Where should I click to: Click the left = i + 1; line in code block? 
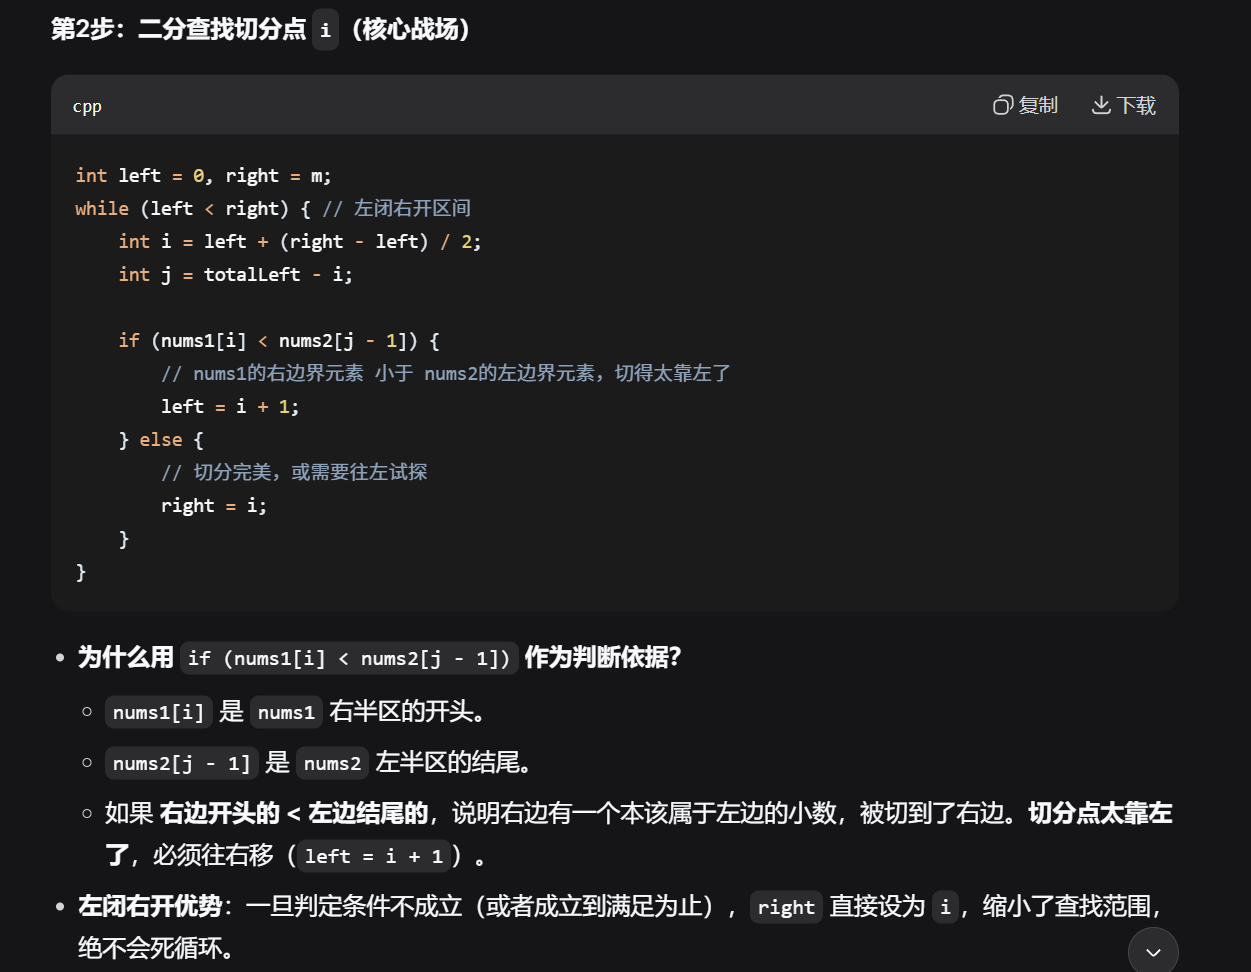tap(230, 406)
